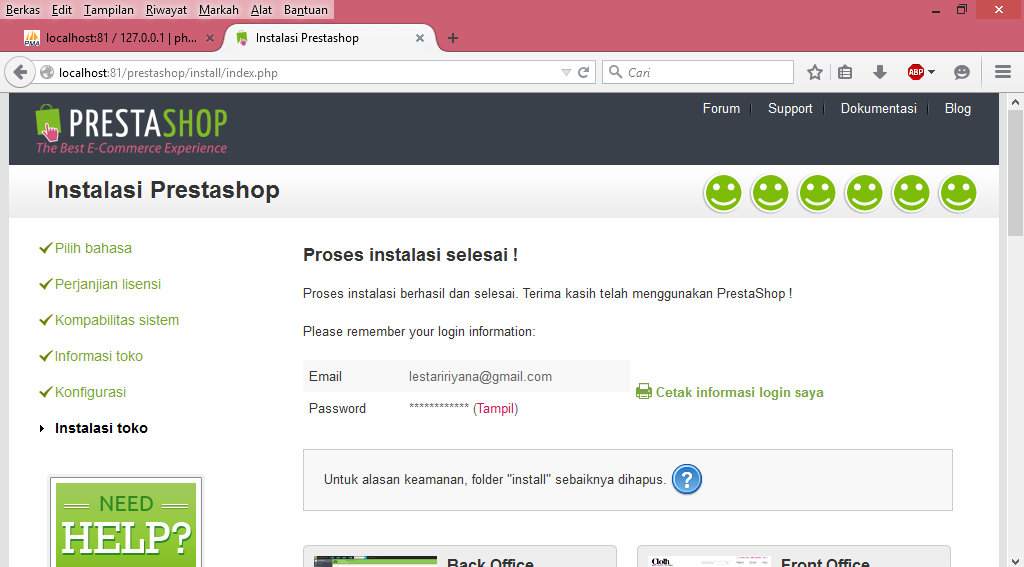The width and height of the screenshot is (1024, 567).
Task: Click the last green smiley icon
Action: pos(958,193)
